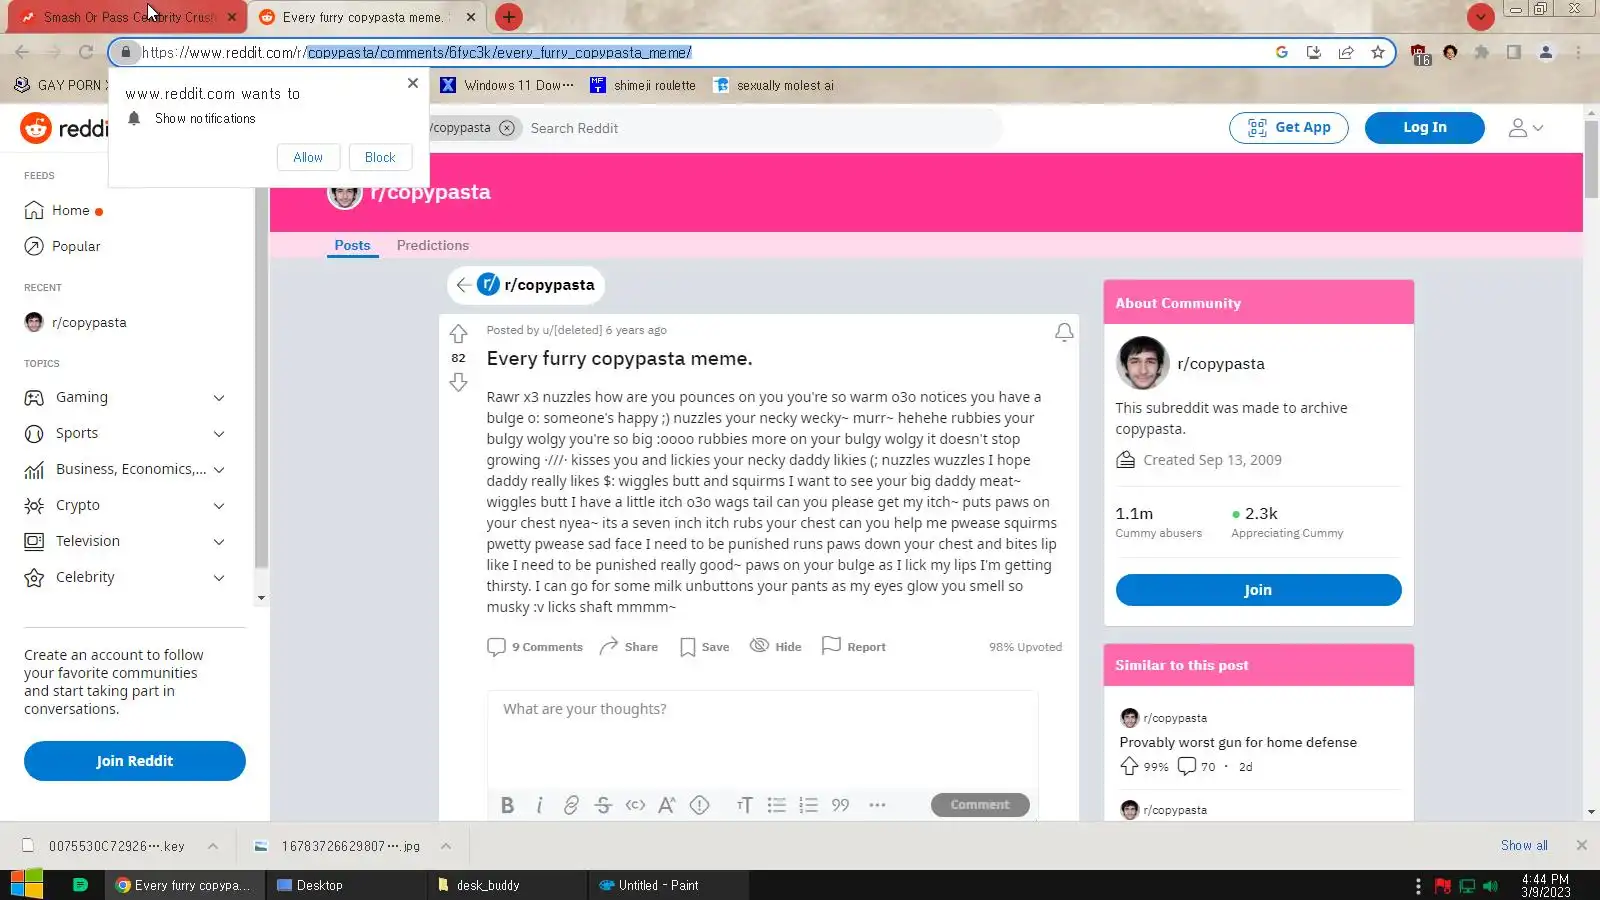Report the post
Image resolution: width=1600 pixels, height=900 pixels.
(853, 647)
